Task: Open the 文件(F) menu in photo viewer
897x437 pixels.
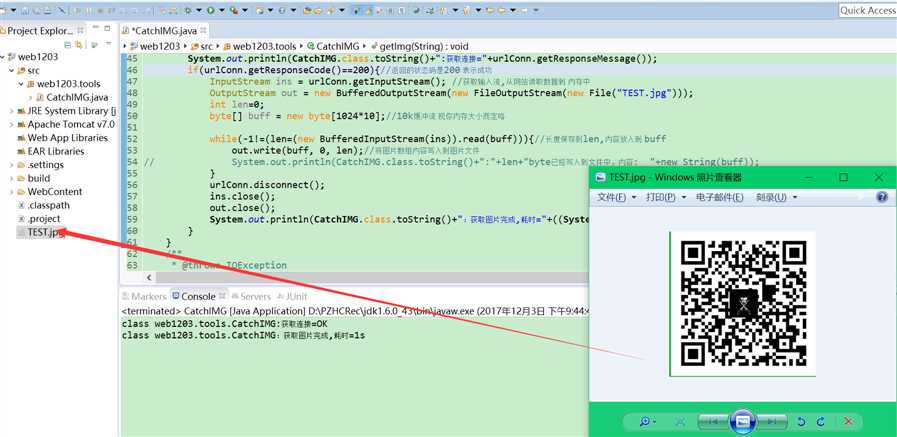Action: pos(617,197)
